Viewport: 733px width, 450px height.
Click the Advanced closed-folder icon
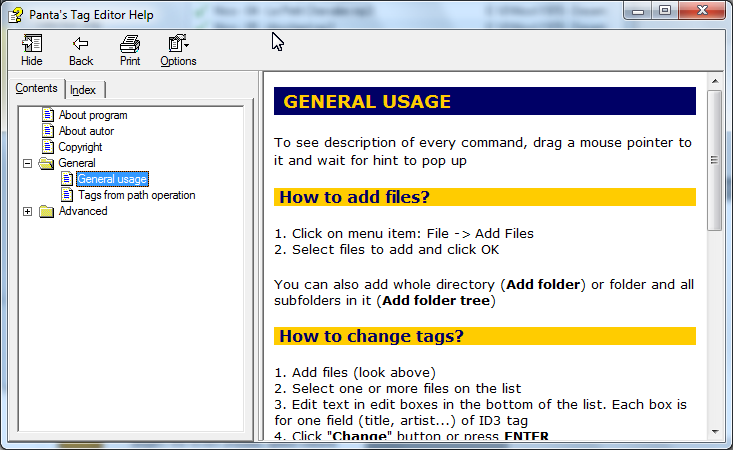pos(46,211)
